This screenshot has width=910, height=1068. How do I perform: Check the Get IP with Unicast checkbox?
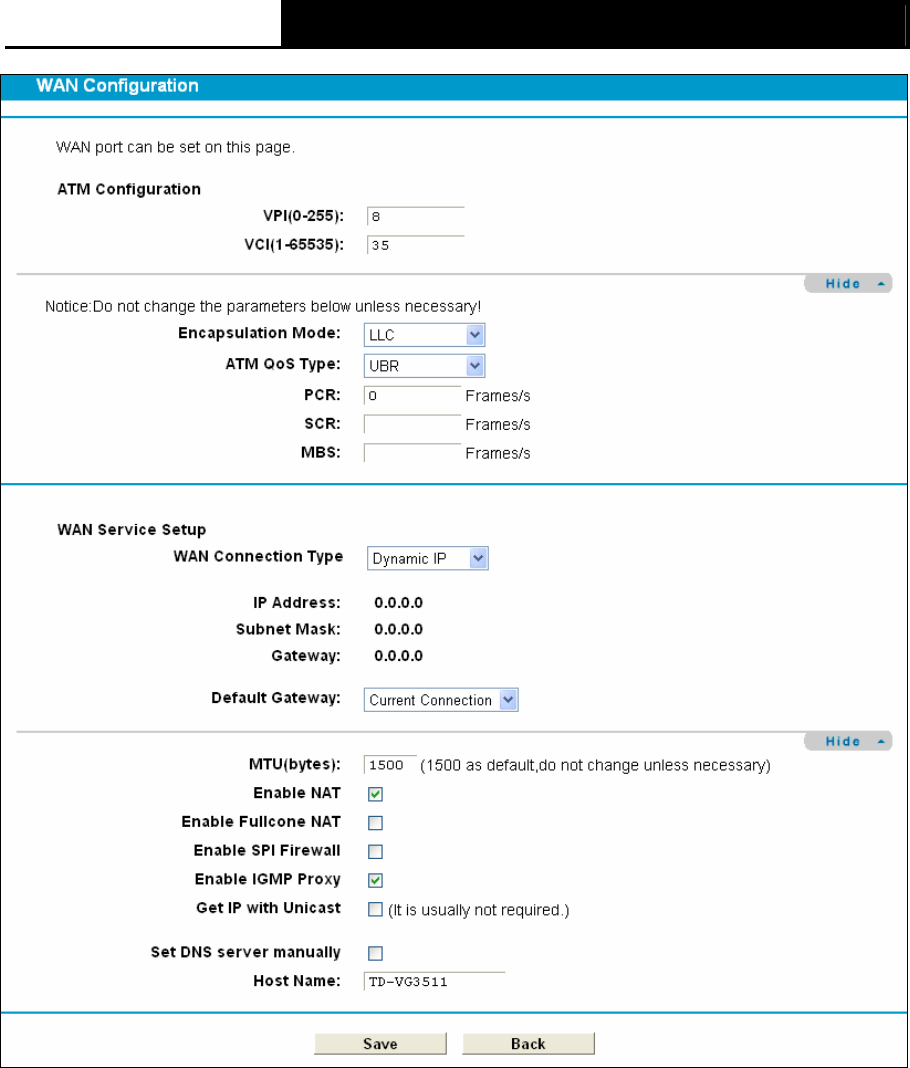(x=375, y=909)
